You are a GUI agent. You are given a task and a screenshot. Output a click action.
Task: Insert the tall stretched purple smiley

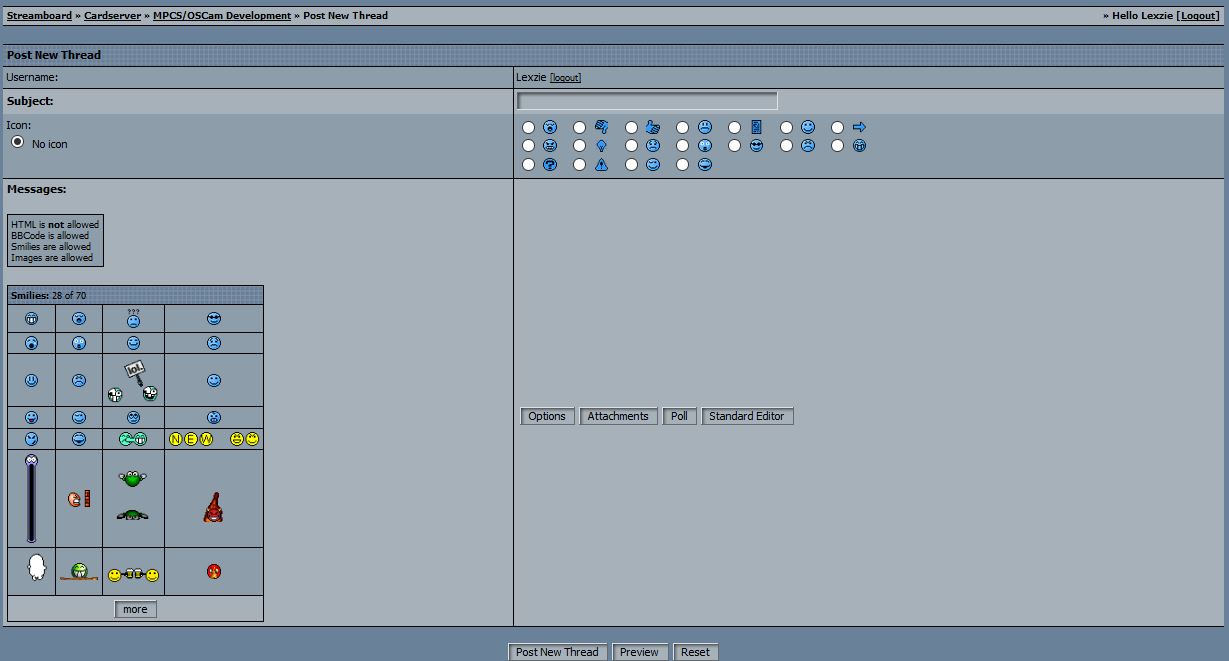31,498
